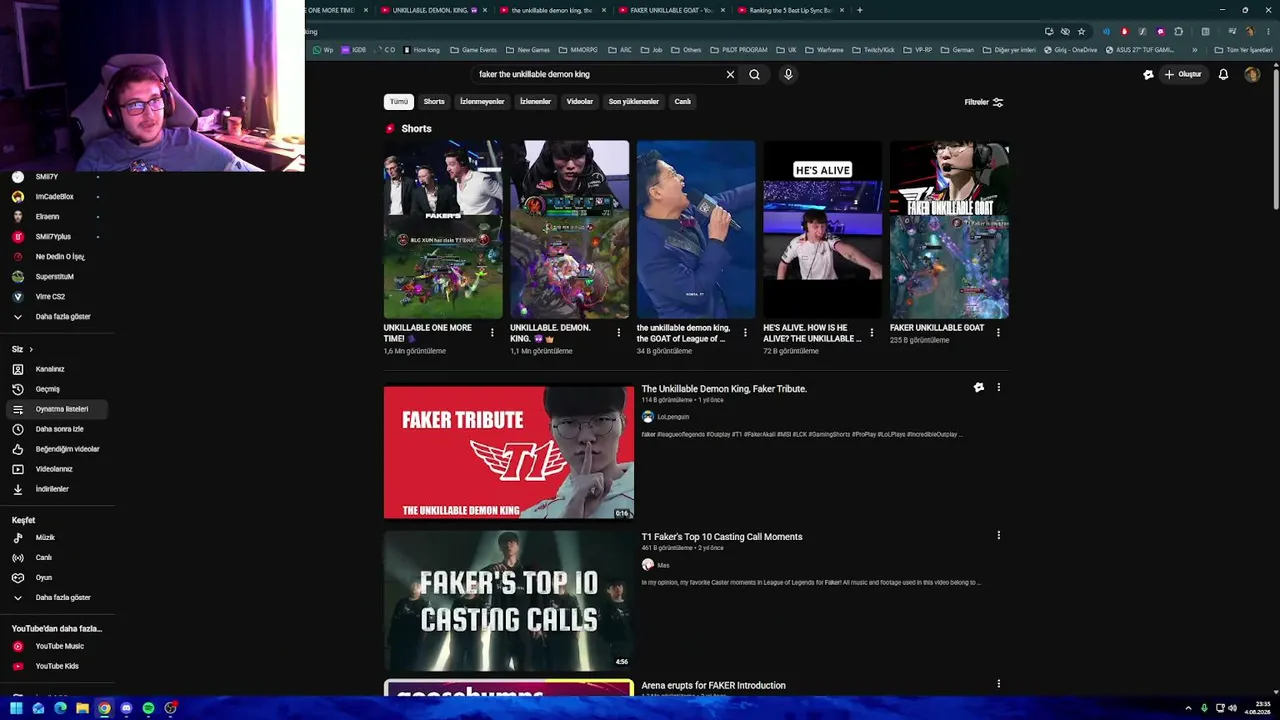Image resolution: width=1280 pixels, height=720 pixels.
Task: Open more options for HE'S ALIVE short
Action: pos(872,332)
